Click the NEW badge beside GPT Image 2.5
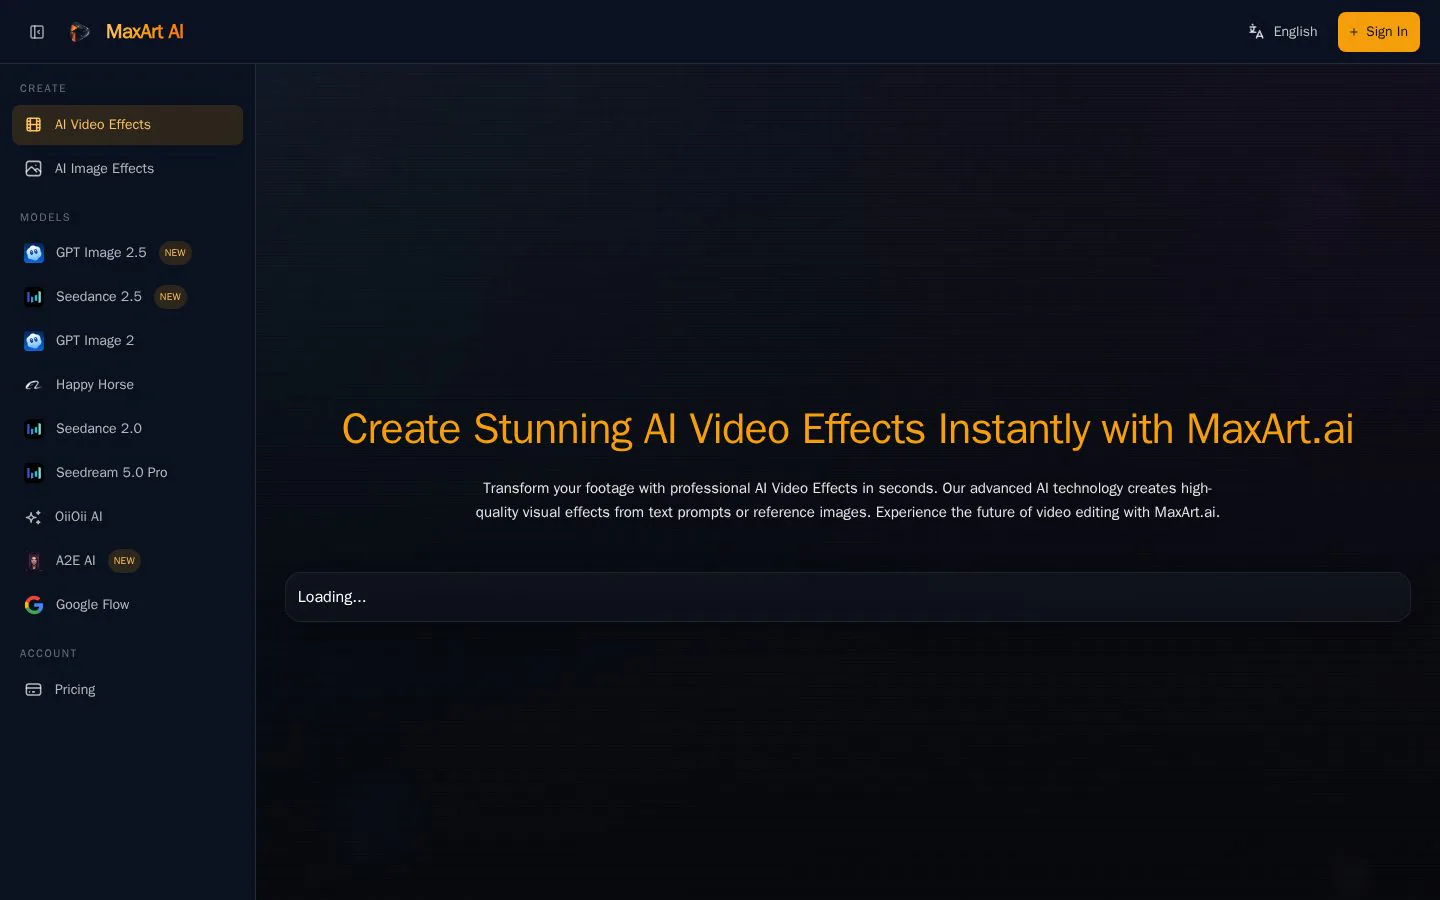The width and height of the screenshot is (1440, 900). (x=175, y=253)
